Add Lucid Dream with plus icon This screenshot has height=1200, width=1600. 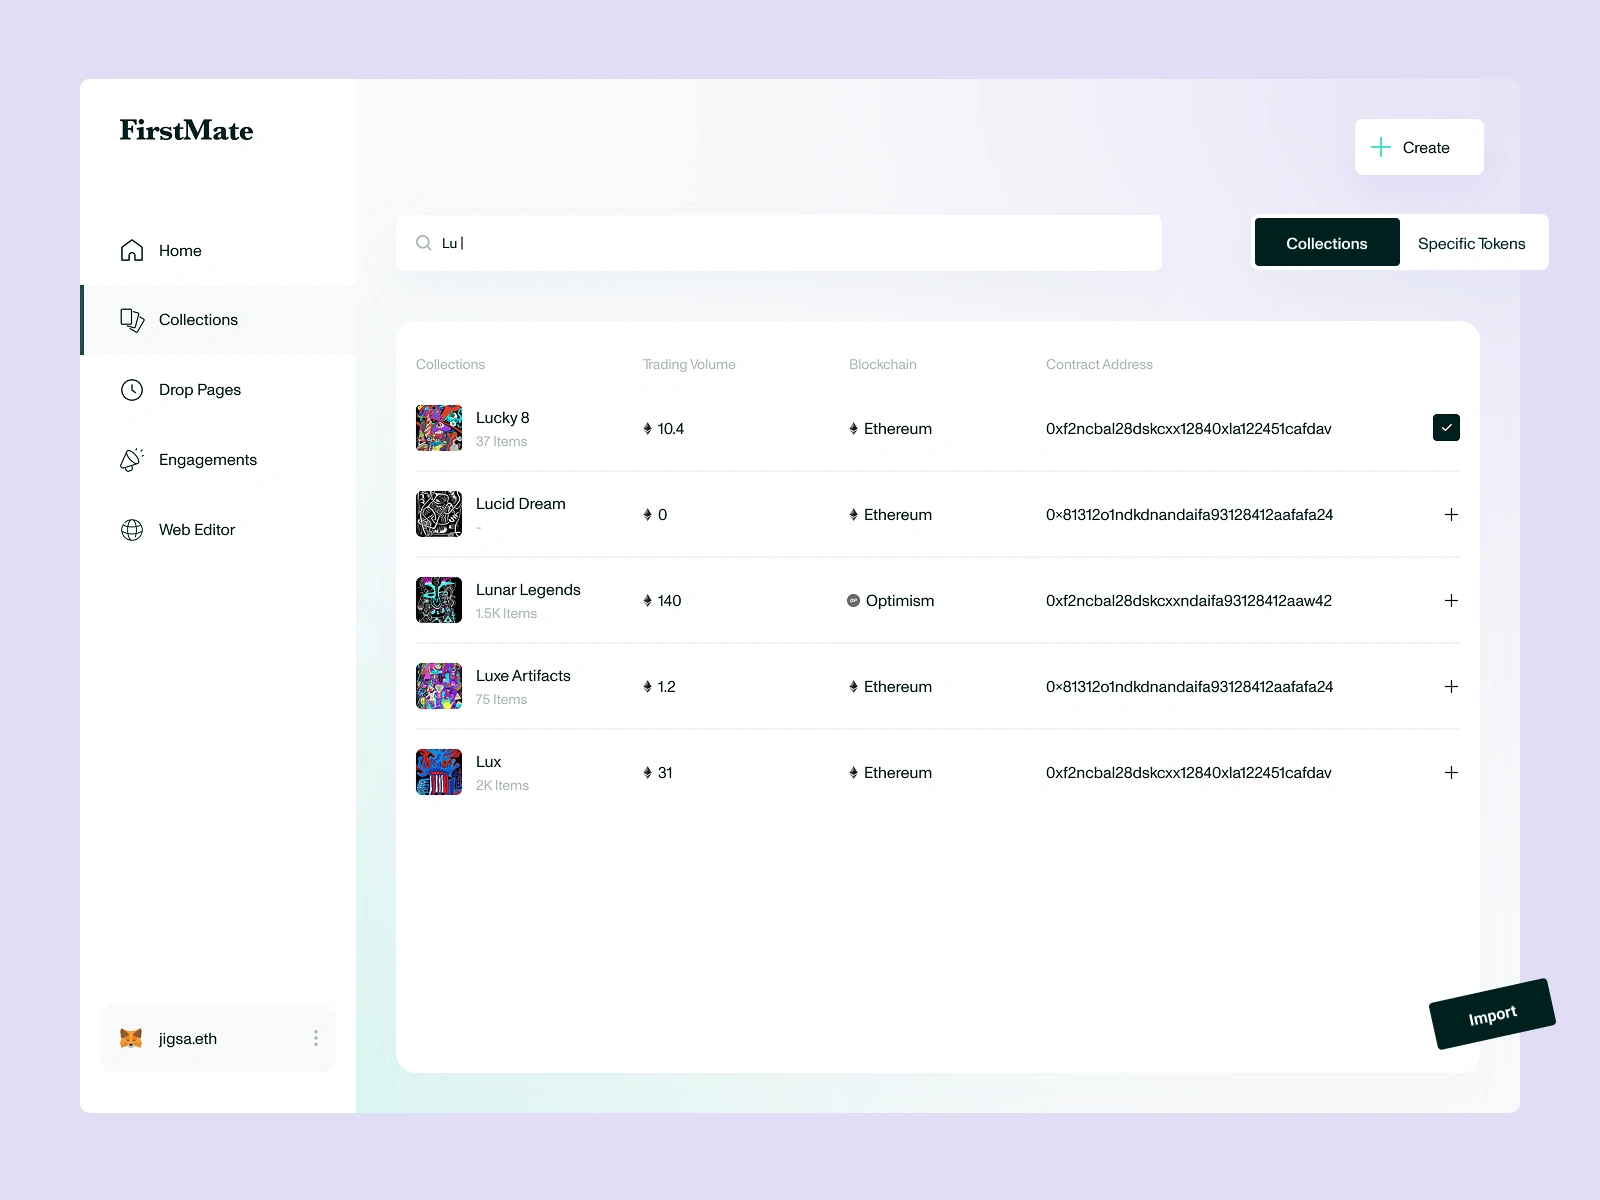click(x=1451, y=514)
